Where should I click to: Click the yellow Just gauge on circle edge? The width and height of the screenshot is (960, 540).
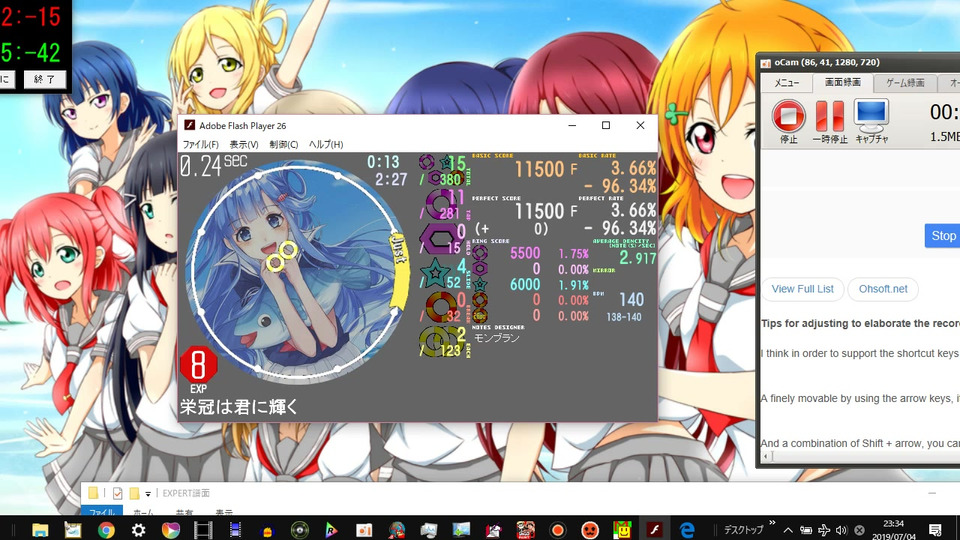400,270
